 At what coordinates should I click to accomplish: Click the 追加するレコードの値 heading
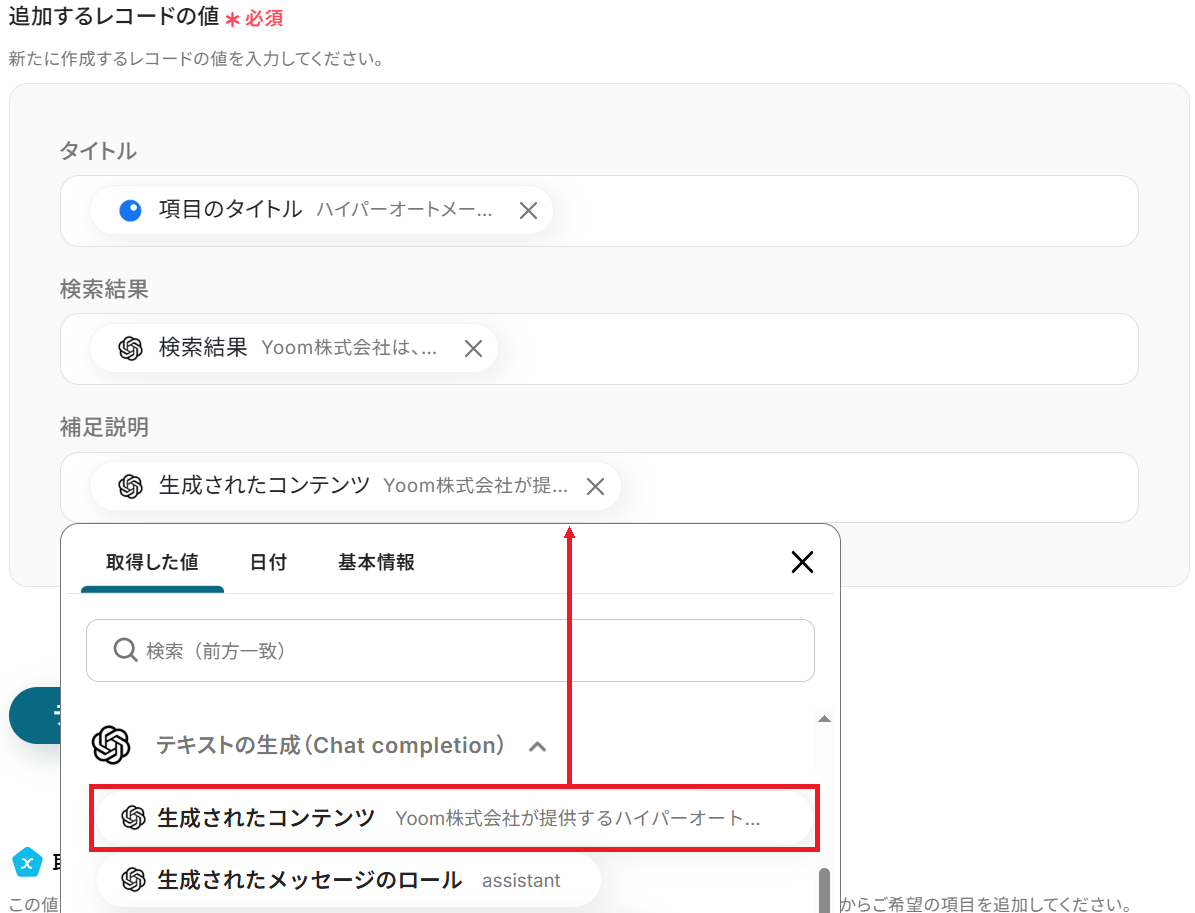114,16
